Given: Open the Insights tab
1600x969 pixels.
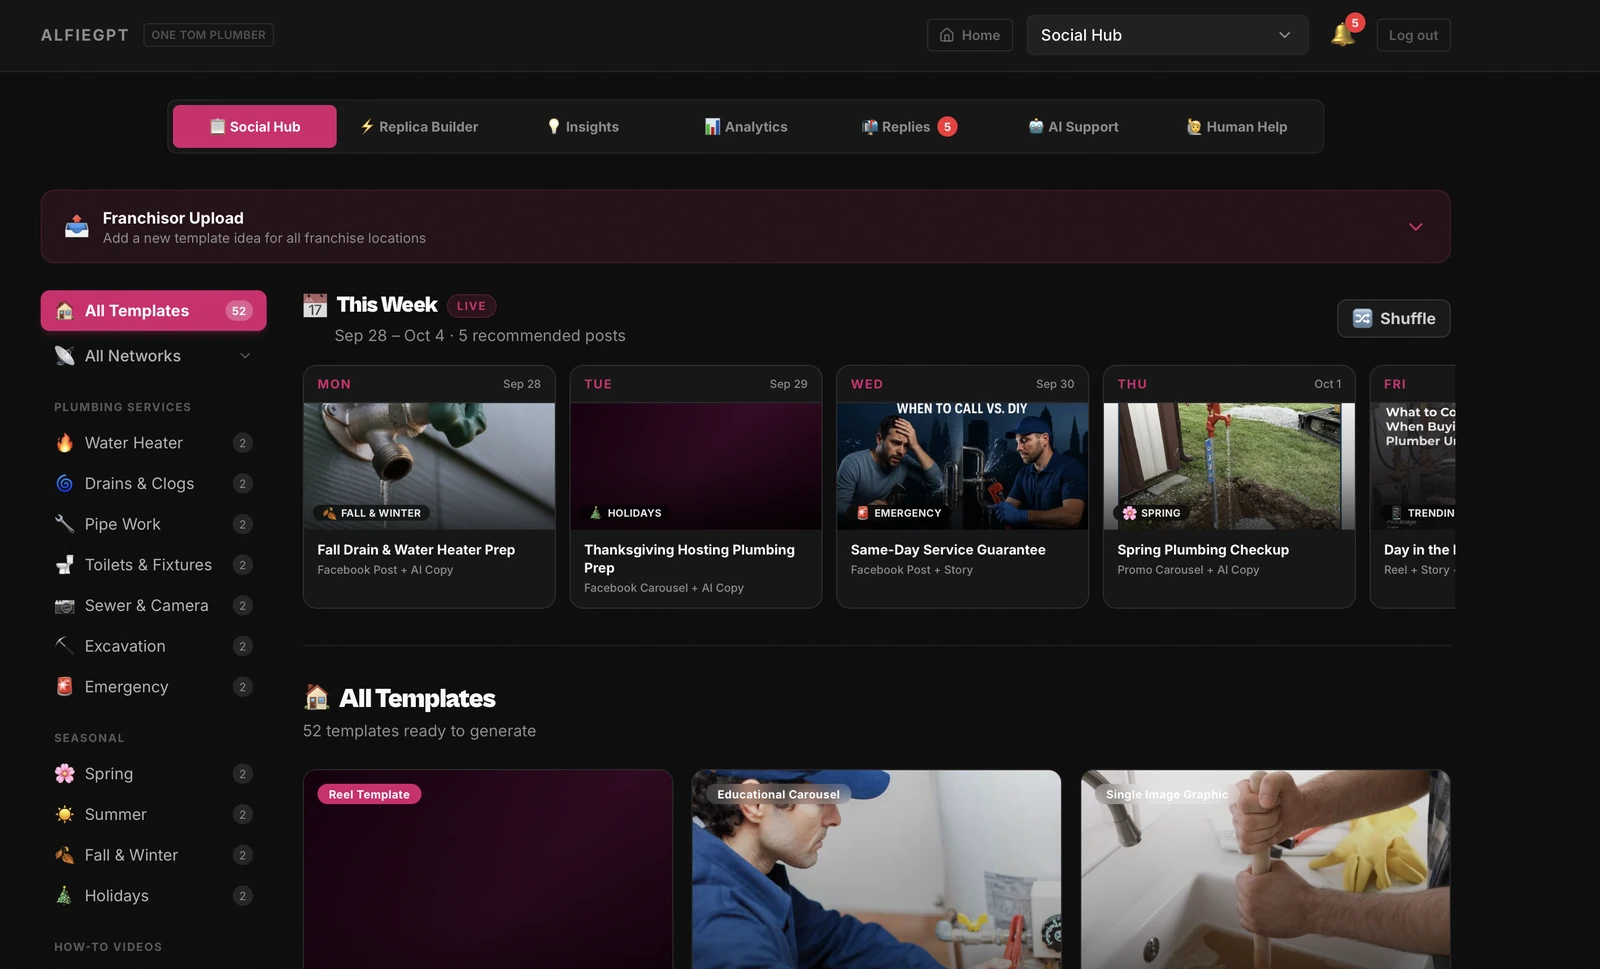Looking at the screenshot, I should 583,127.
